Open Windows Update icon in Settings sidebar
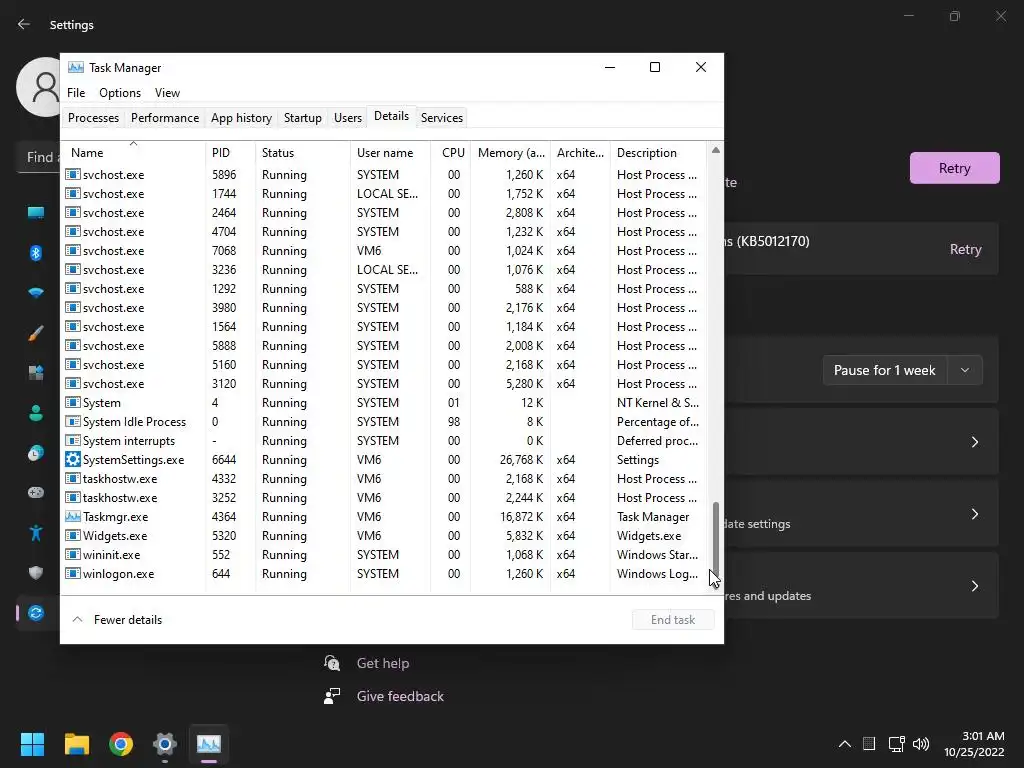 tap(36, 613)
